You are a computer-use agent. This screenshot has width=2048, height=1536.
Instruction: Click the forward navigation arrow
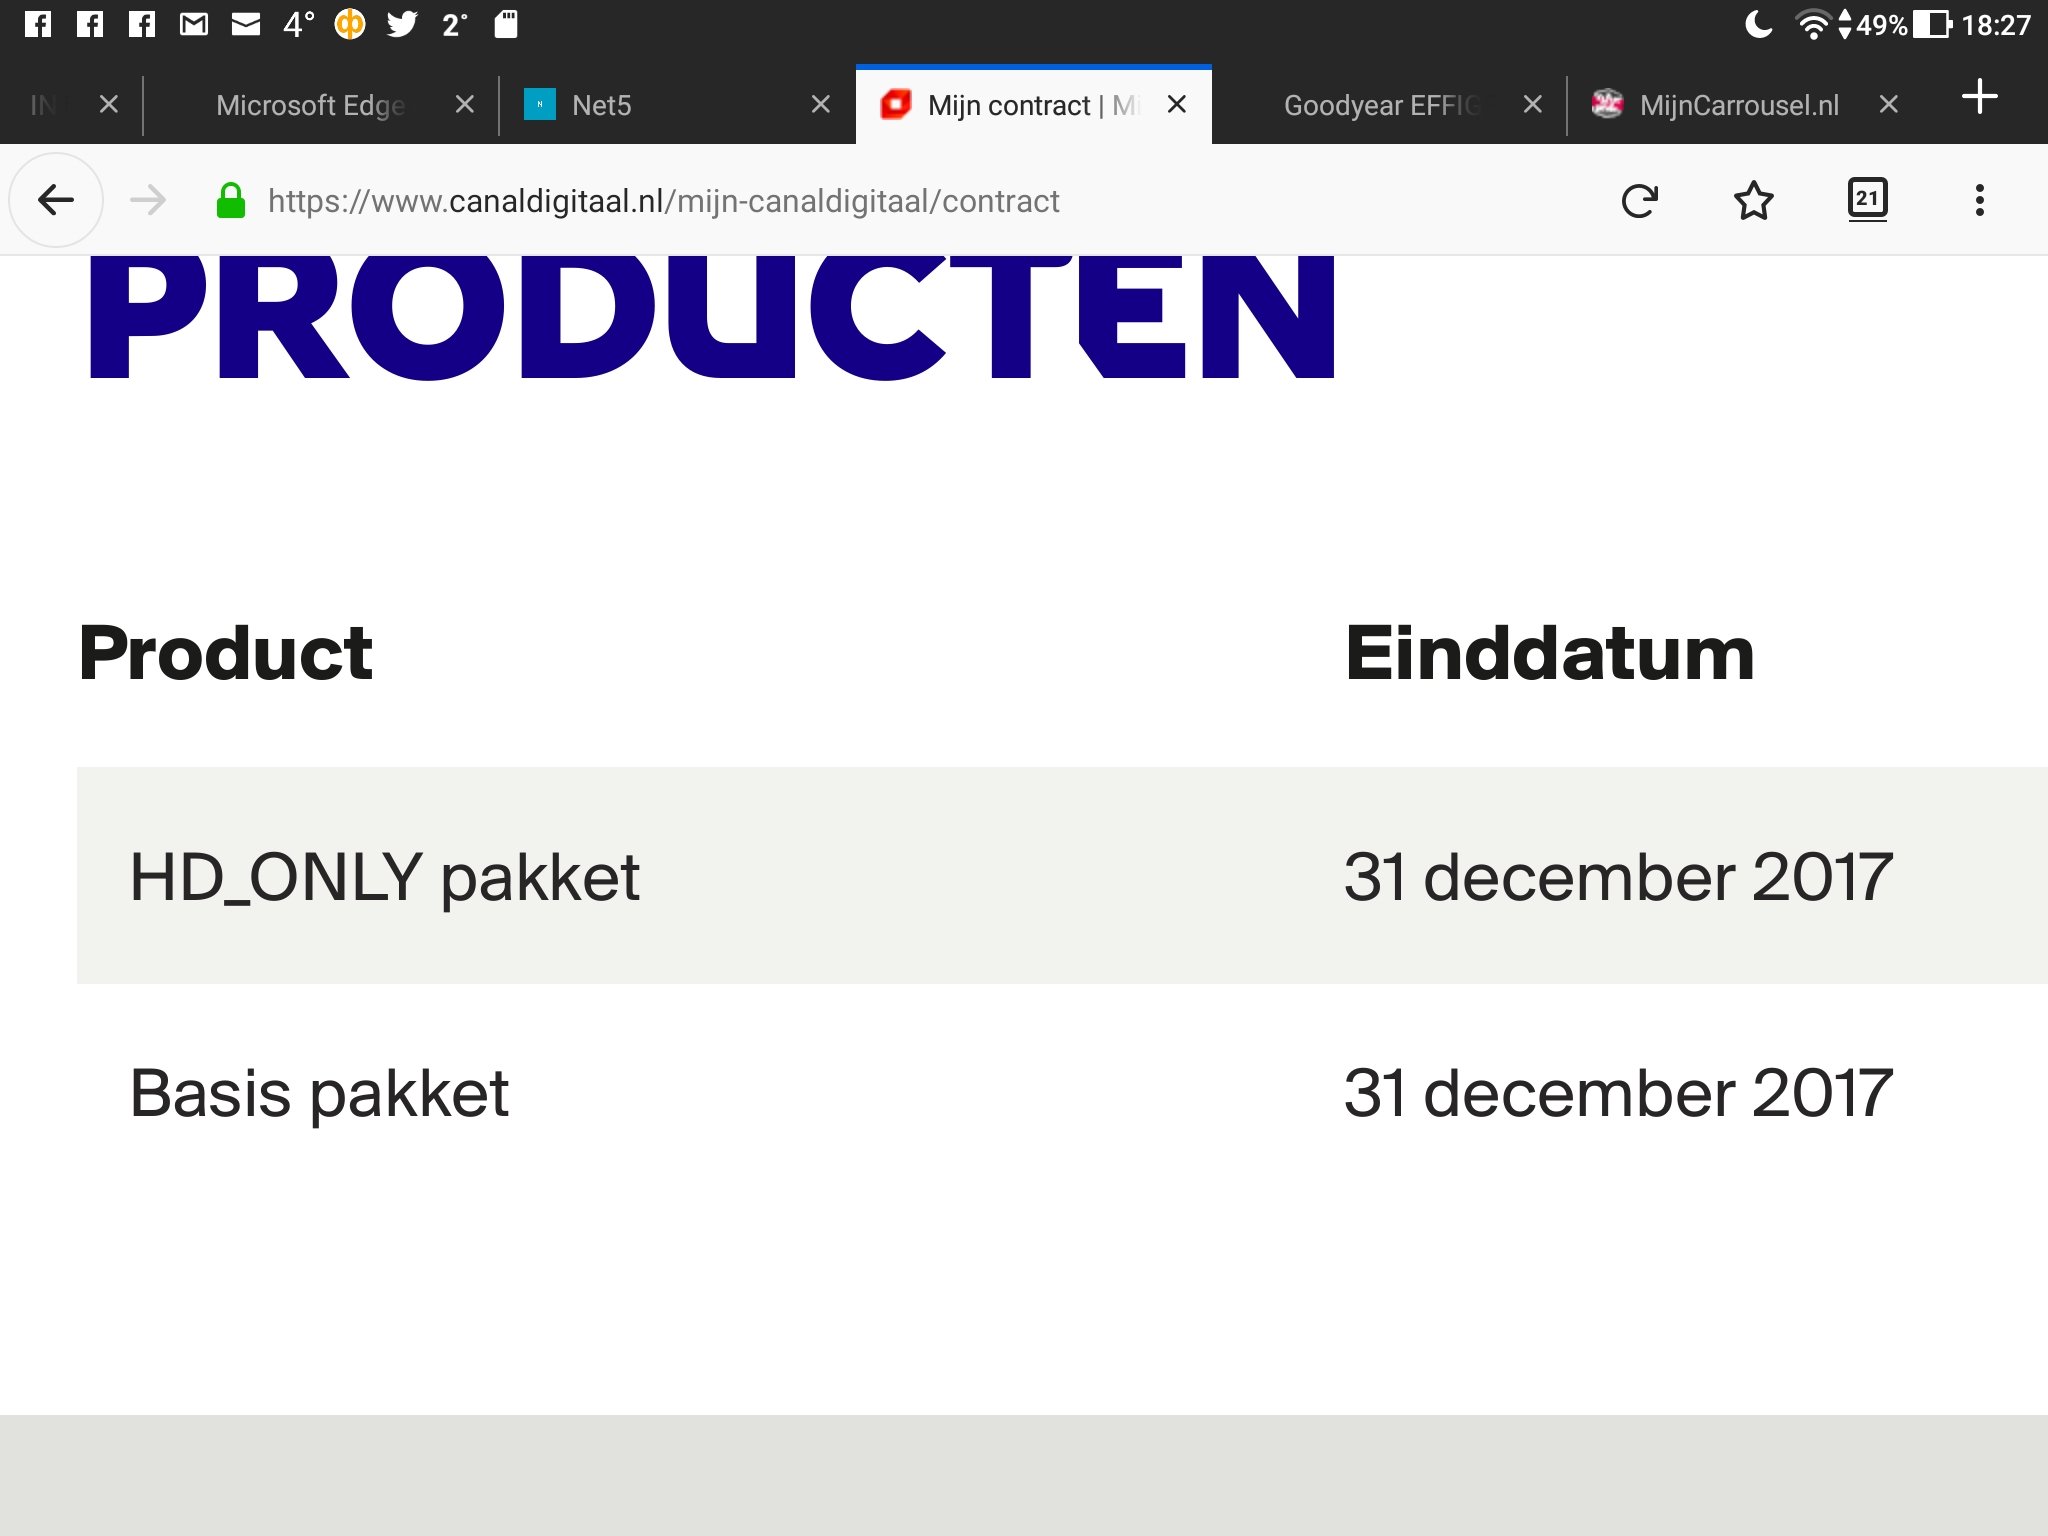tap(148, 201)
